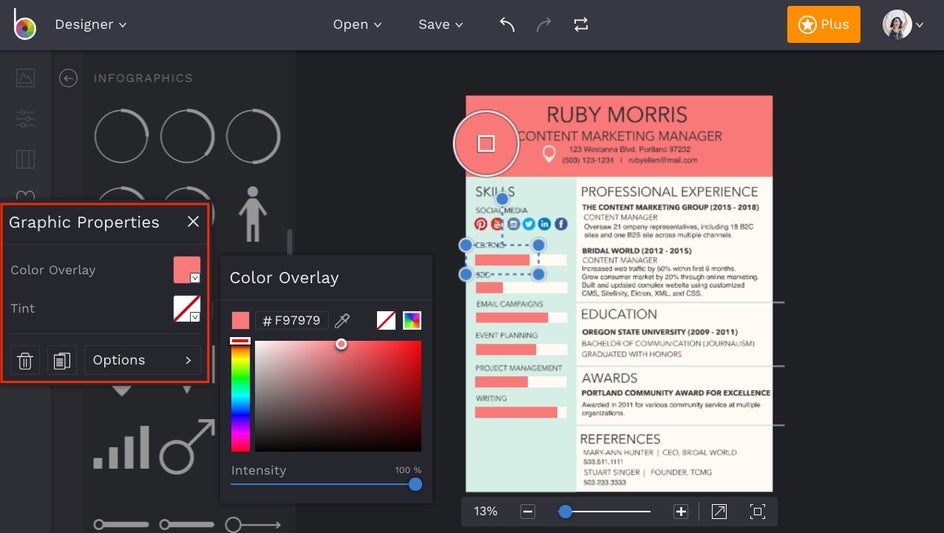Click the AWARDS heading on resume

(609, 378)
